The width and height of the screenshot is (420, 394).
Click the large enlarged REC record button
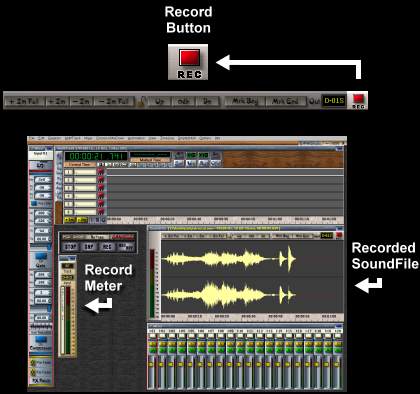[188, 62]
